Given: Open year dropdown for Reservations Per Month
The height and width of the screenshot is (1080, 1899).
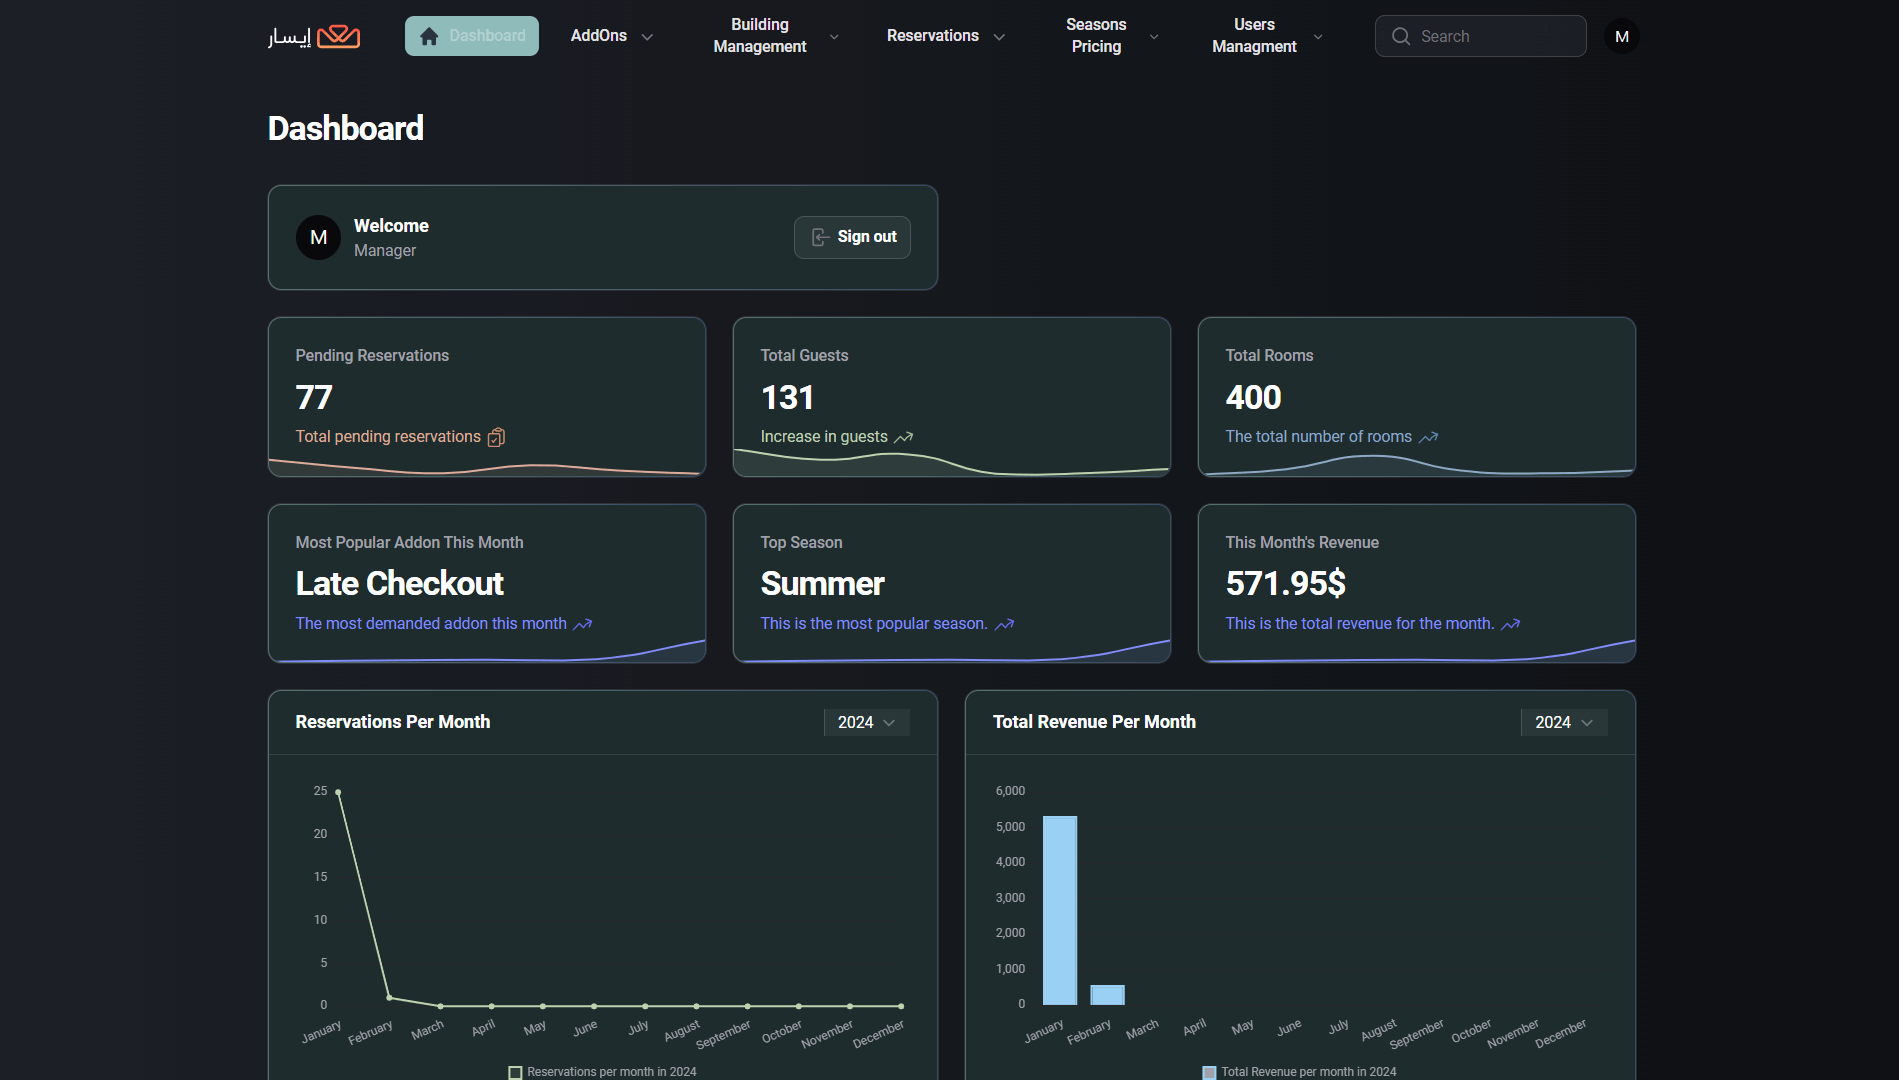Looking at the screenshot, I should click(866, 722).
